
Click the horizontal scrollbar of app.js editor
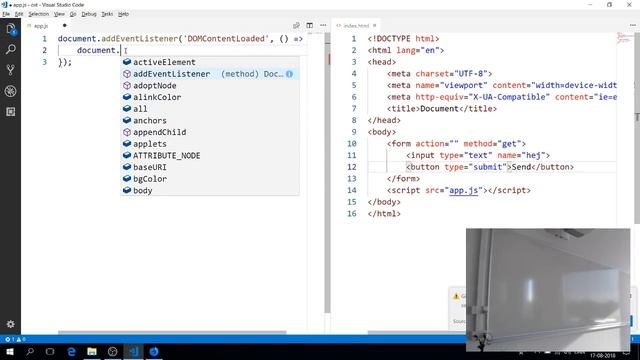click(172, 332)
